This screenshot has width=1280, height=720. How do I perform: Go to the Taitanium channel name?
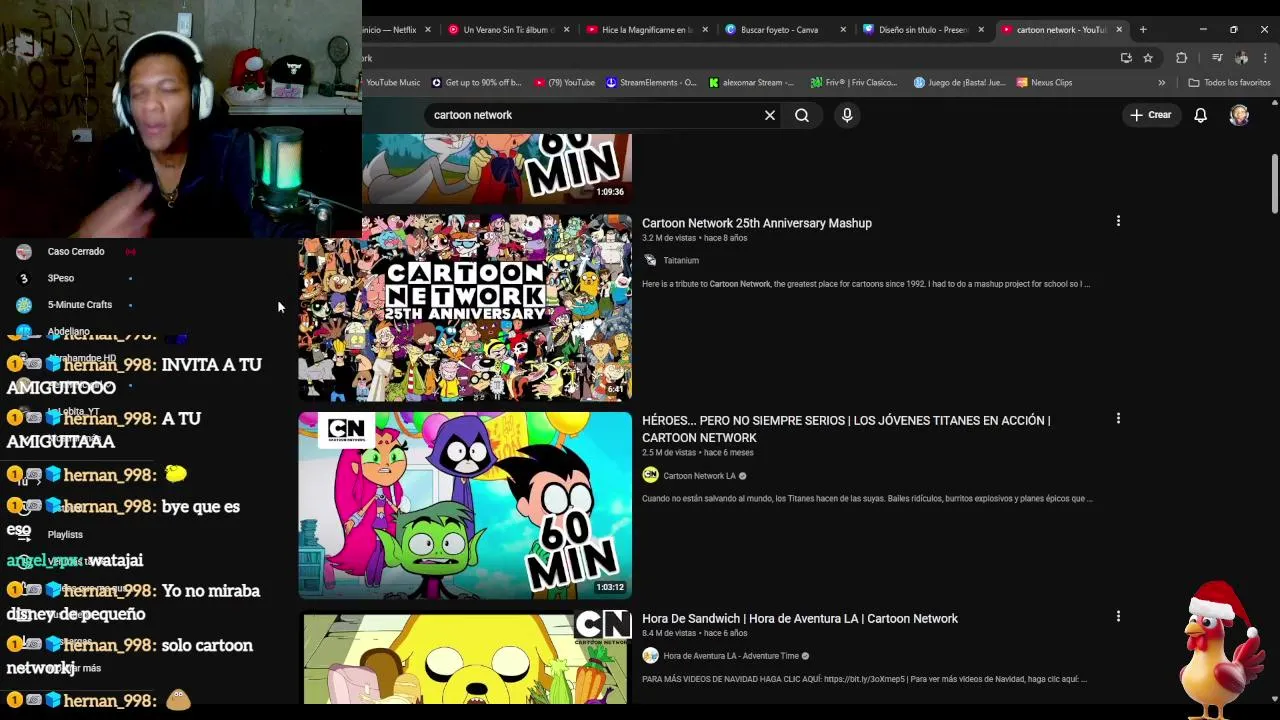tap(681, 261)
